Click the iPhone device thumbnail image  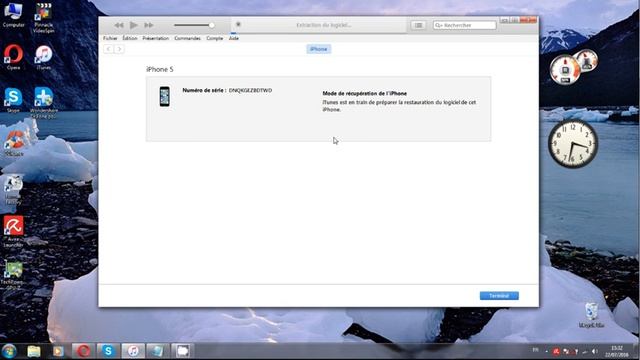164,97
